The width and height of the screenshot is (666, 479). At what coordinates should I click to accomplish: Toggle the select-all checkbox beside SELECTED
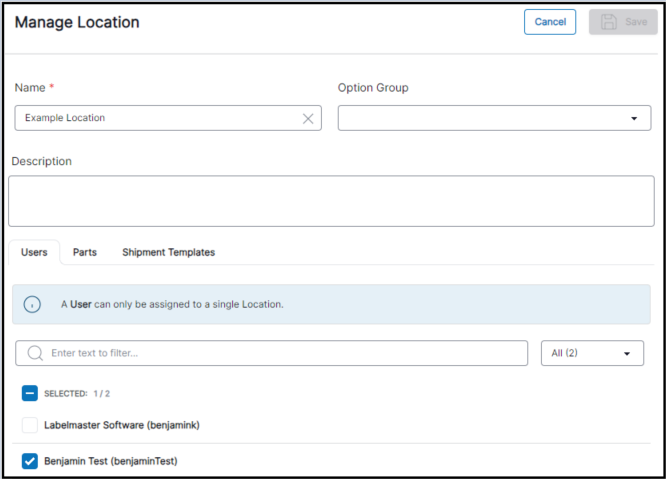30,394
